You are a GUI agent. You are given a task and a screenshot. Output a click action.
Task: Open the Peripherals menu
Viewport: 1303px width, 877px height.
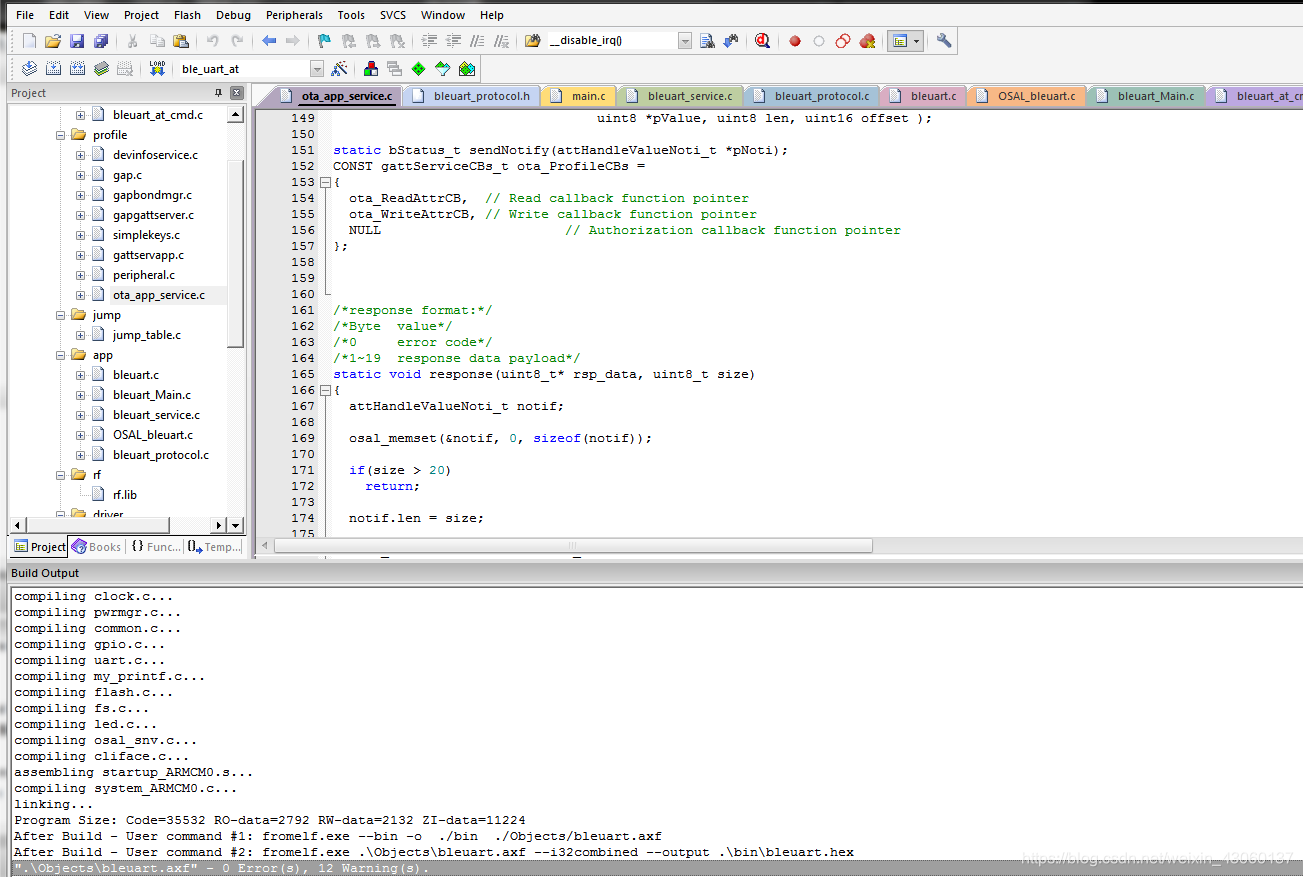tap(294, 15)
